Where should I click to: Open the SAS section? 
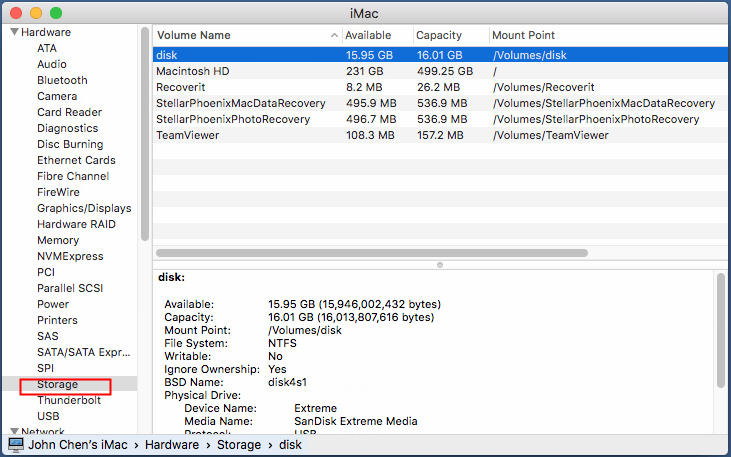[48, 336]
